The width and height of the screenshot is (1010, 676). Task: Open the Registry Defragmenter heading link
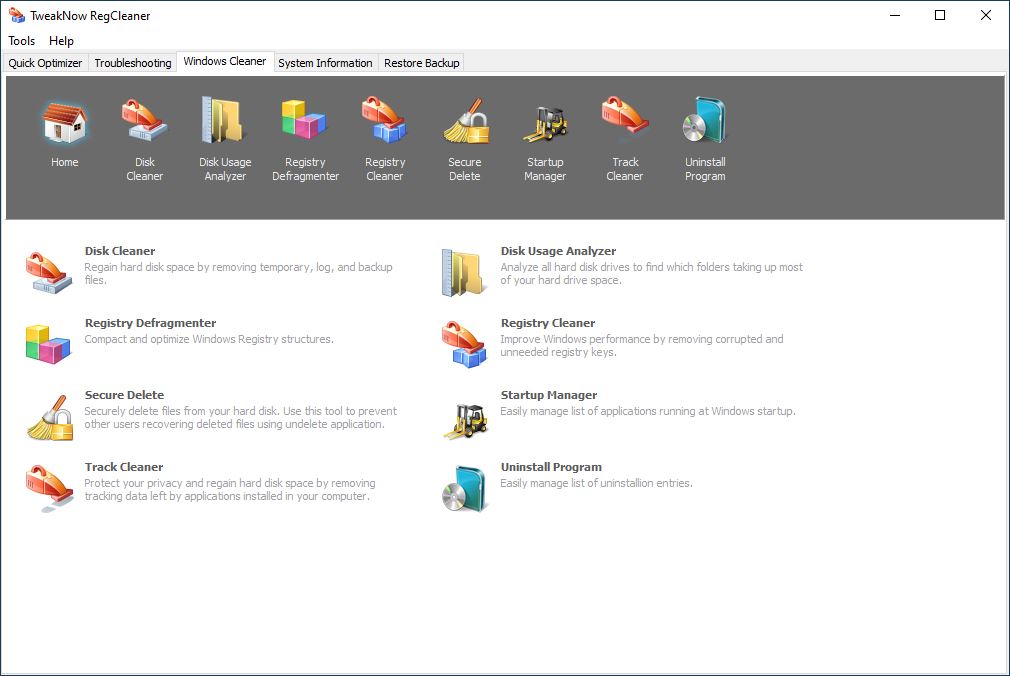pos(150,324)
